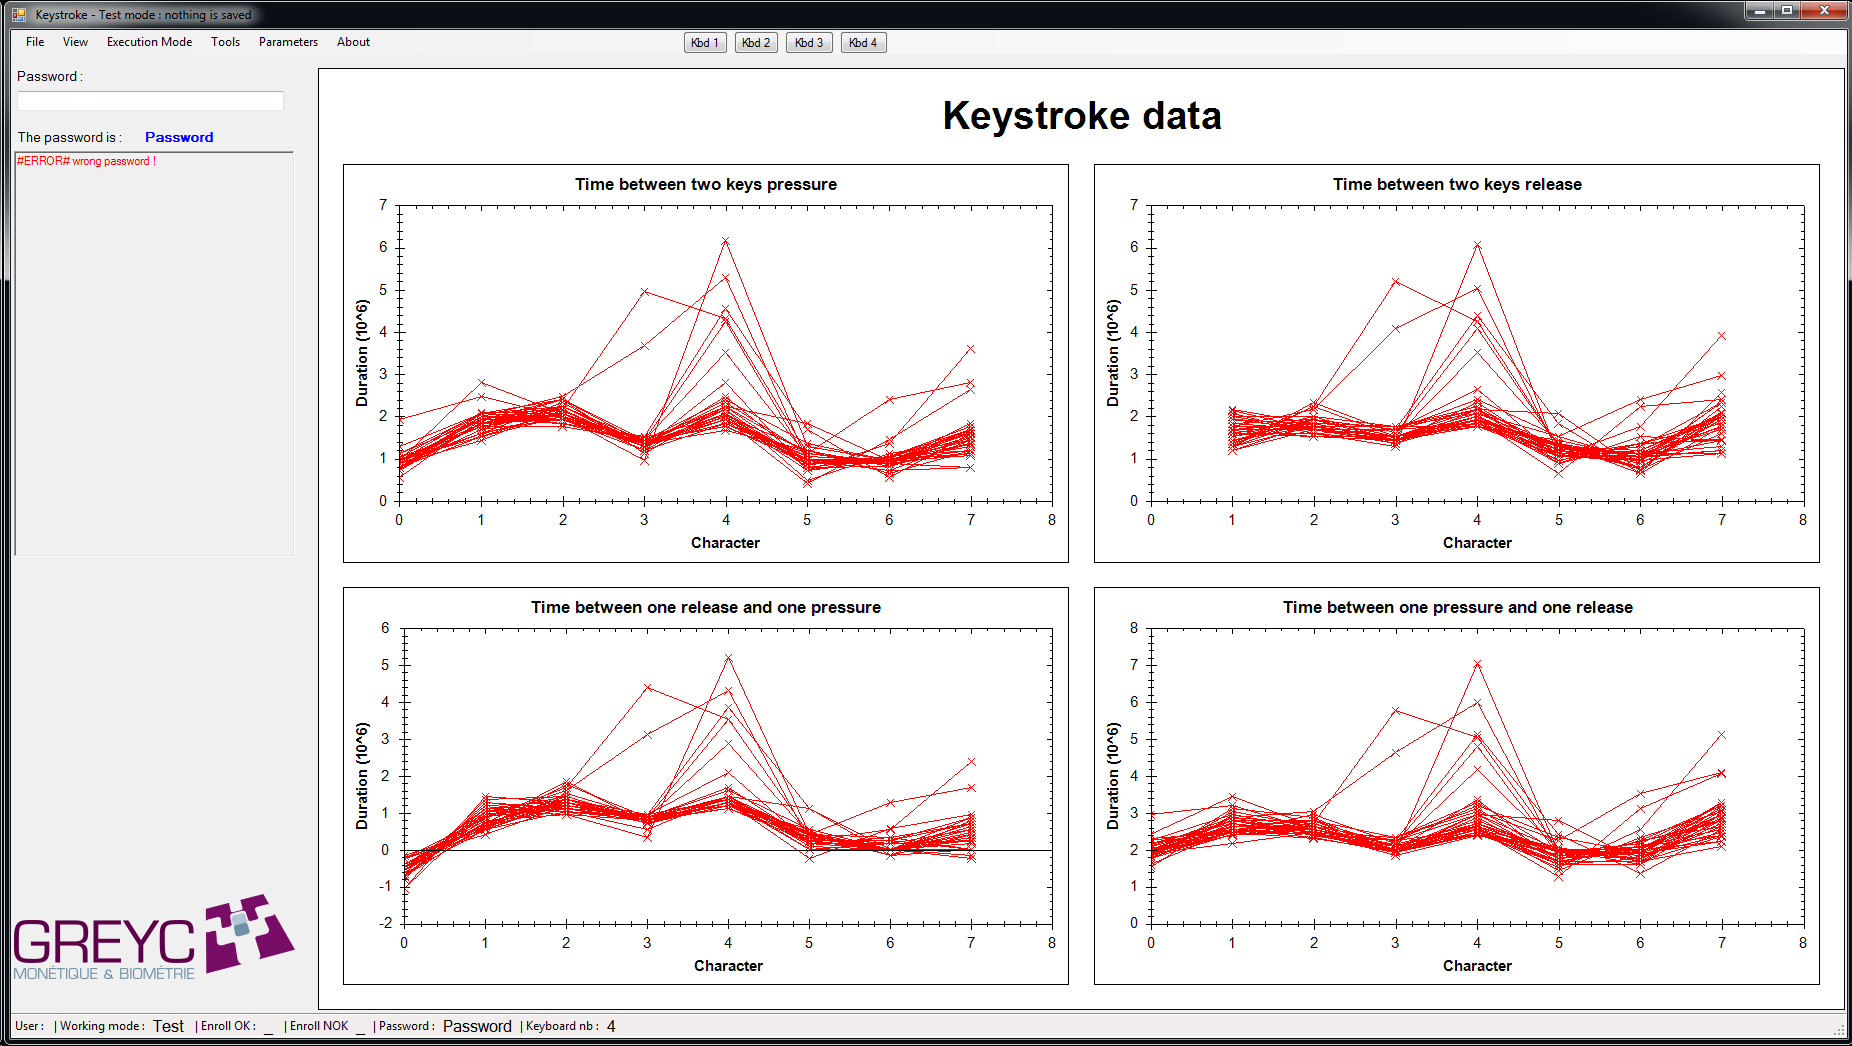Click inside the Password entry field
1852x1046 pixels.
(x=150, y=100)
